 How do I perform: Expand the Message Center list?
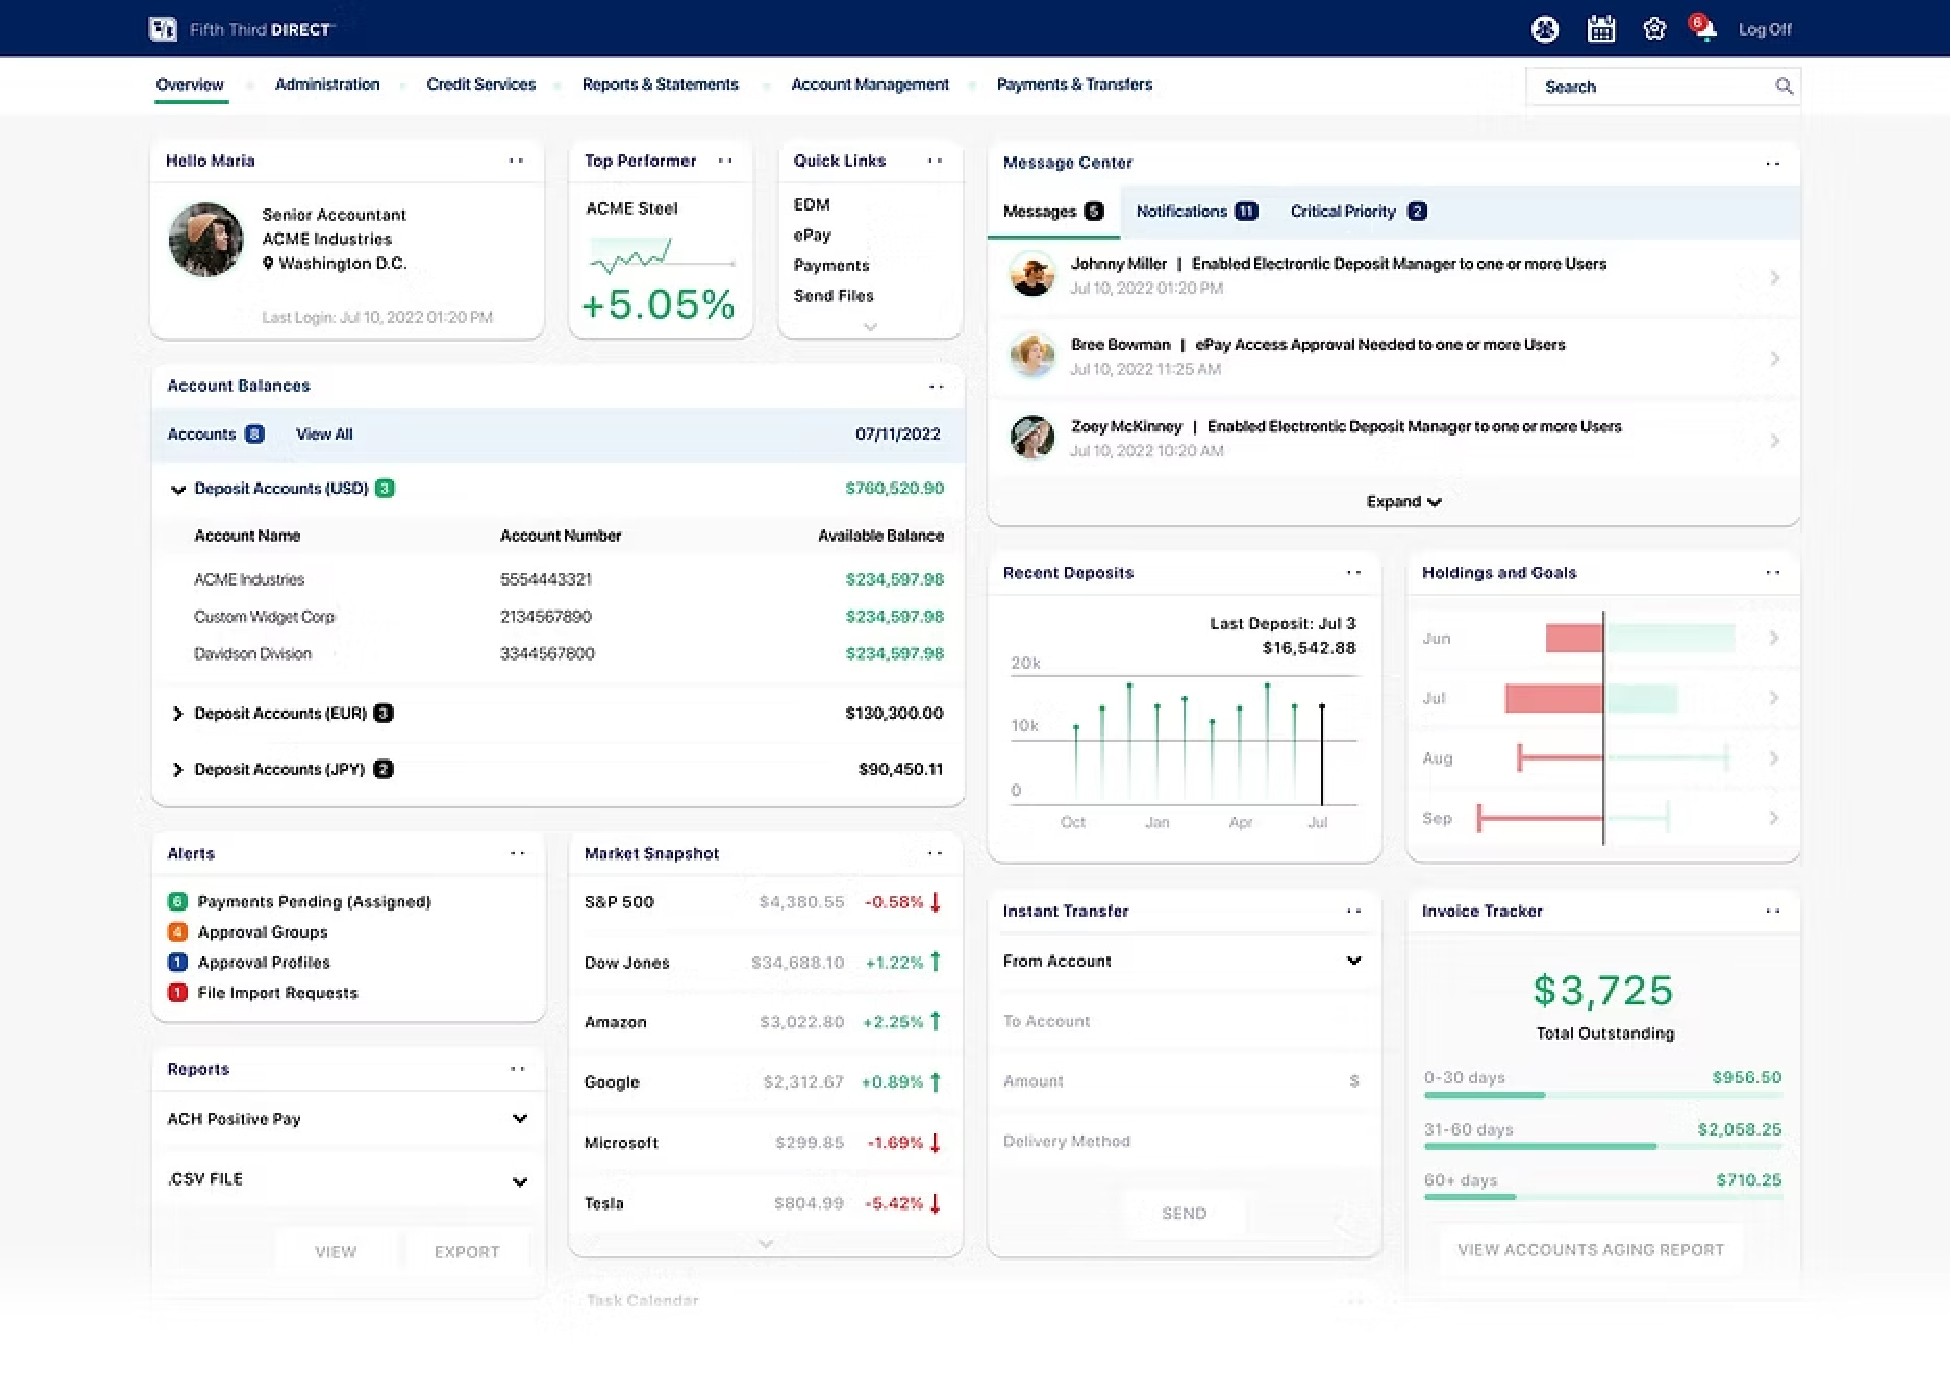click(1404, 501)
